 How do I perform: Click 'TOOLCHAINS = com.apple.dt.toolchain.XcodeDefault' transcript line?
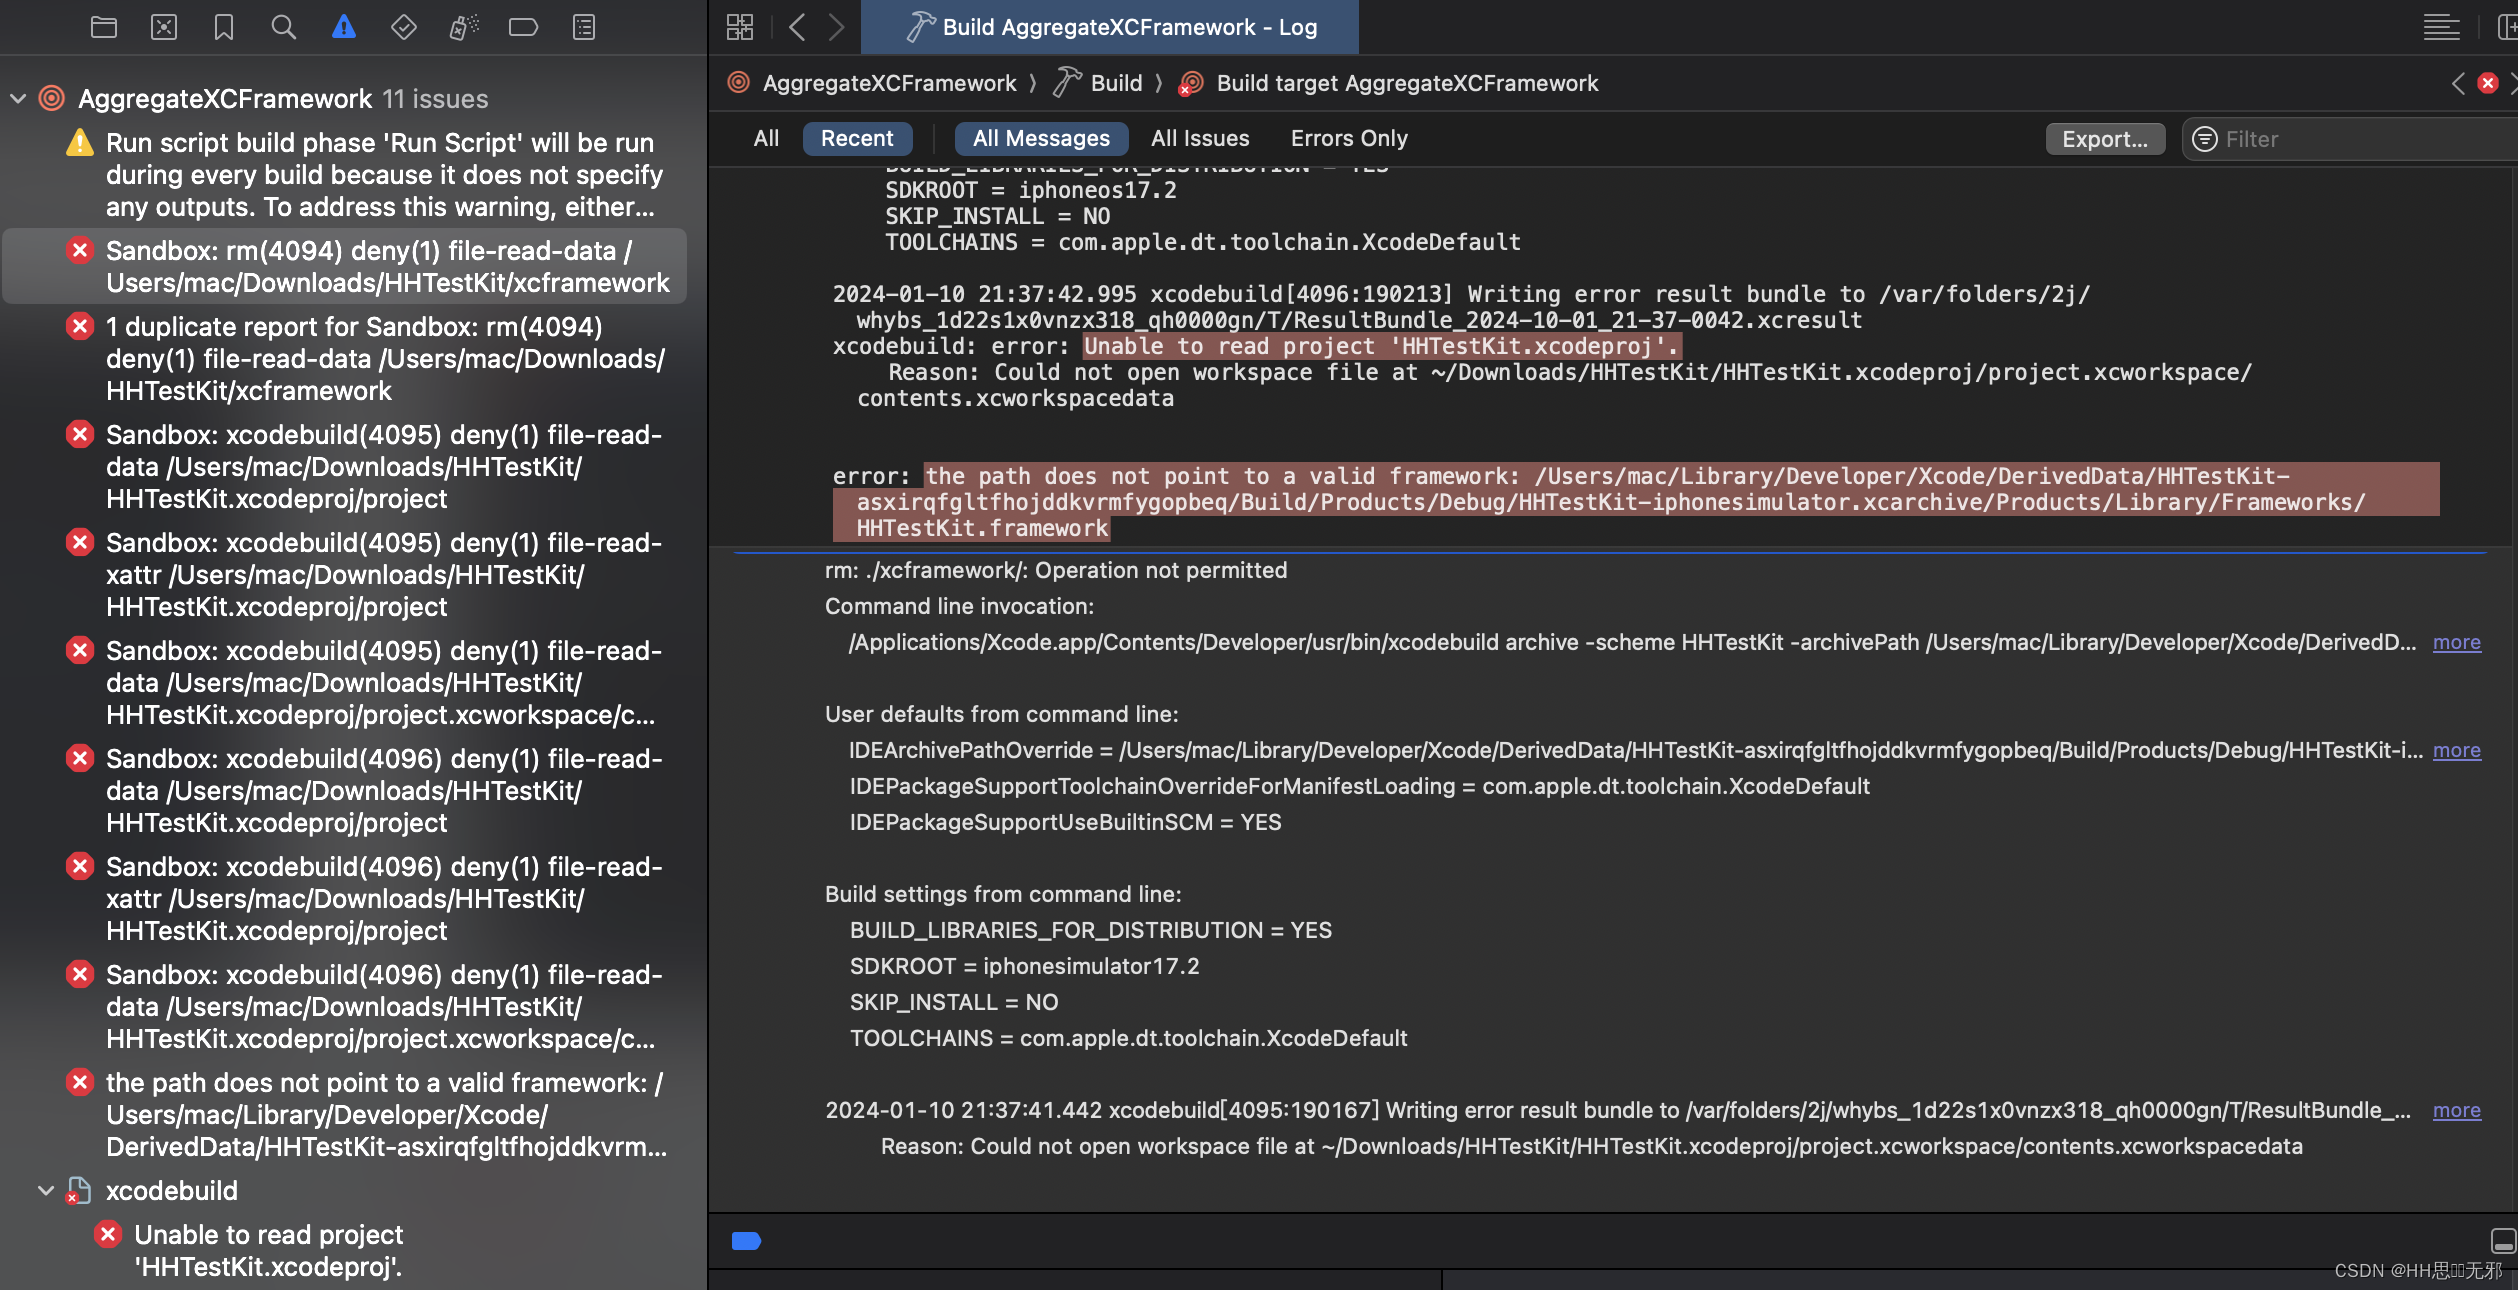[x=1203, y=242]
